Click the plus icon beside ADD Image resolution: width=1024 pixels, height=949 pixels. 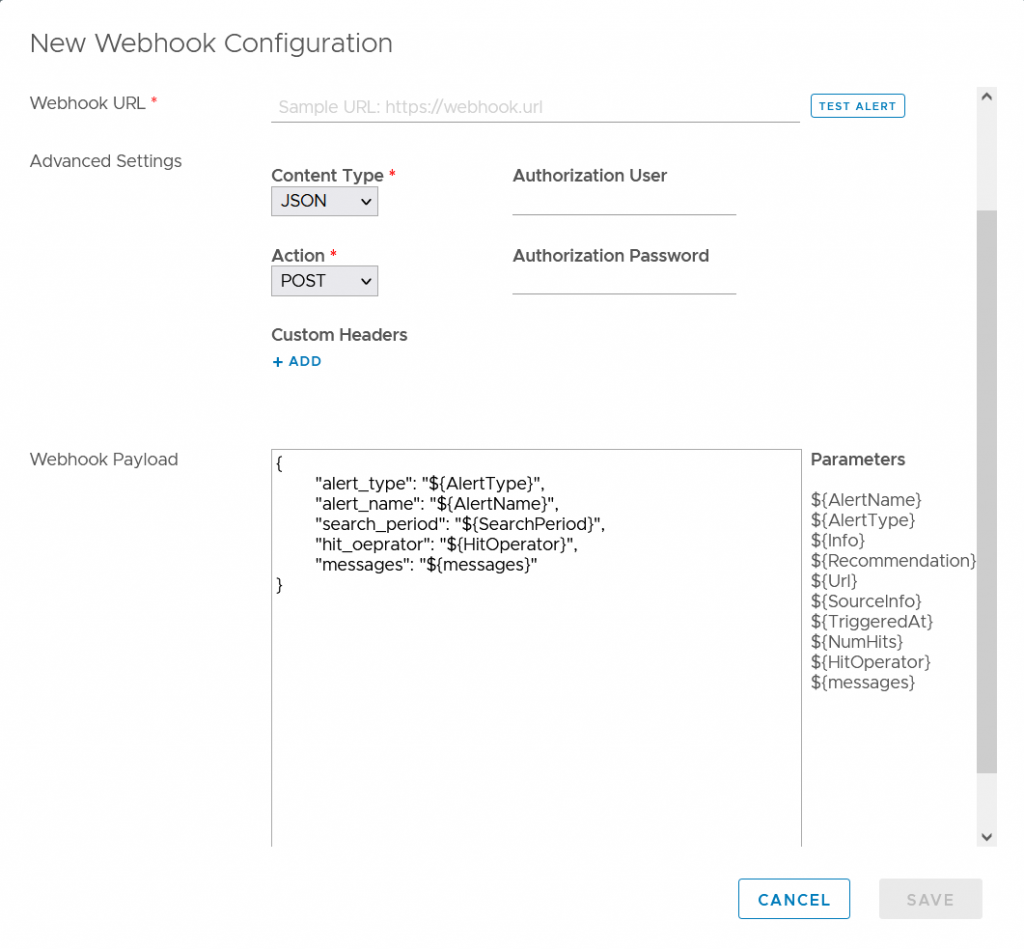click(278, 362)
